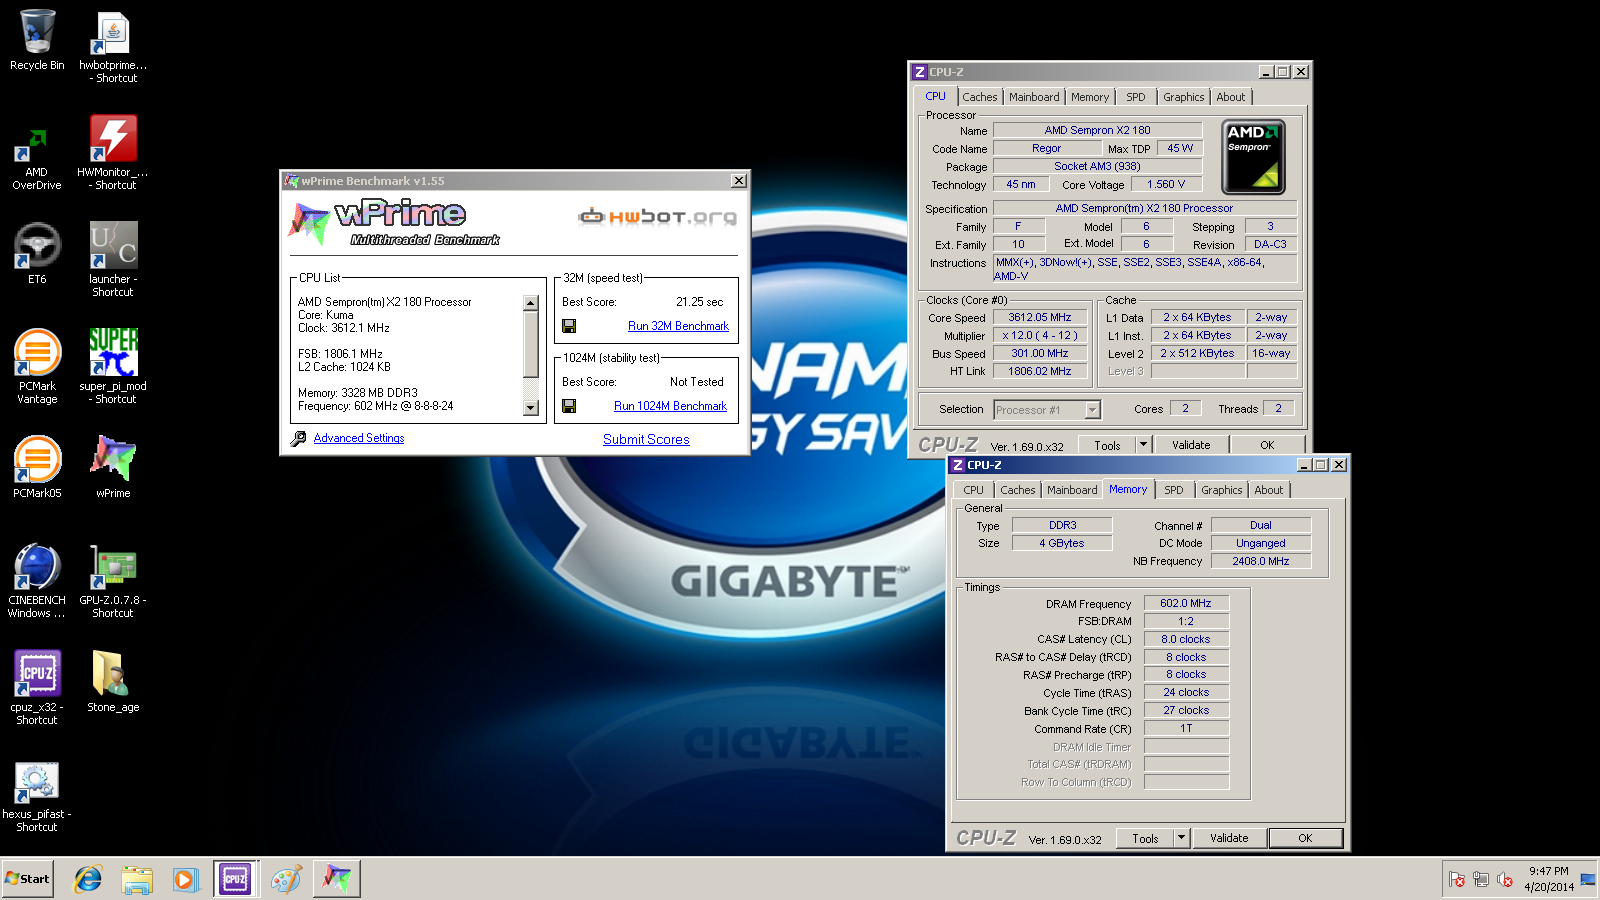
Task: Click Validate in lower CPU-Z window
Action: coord(1229,838)
